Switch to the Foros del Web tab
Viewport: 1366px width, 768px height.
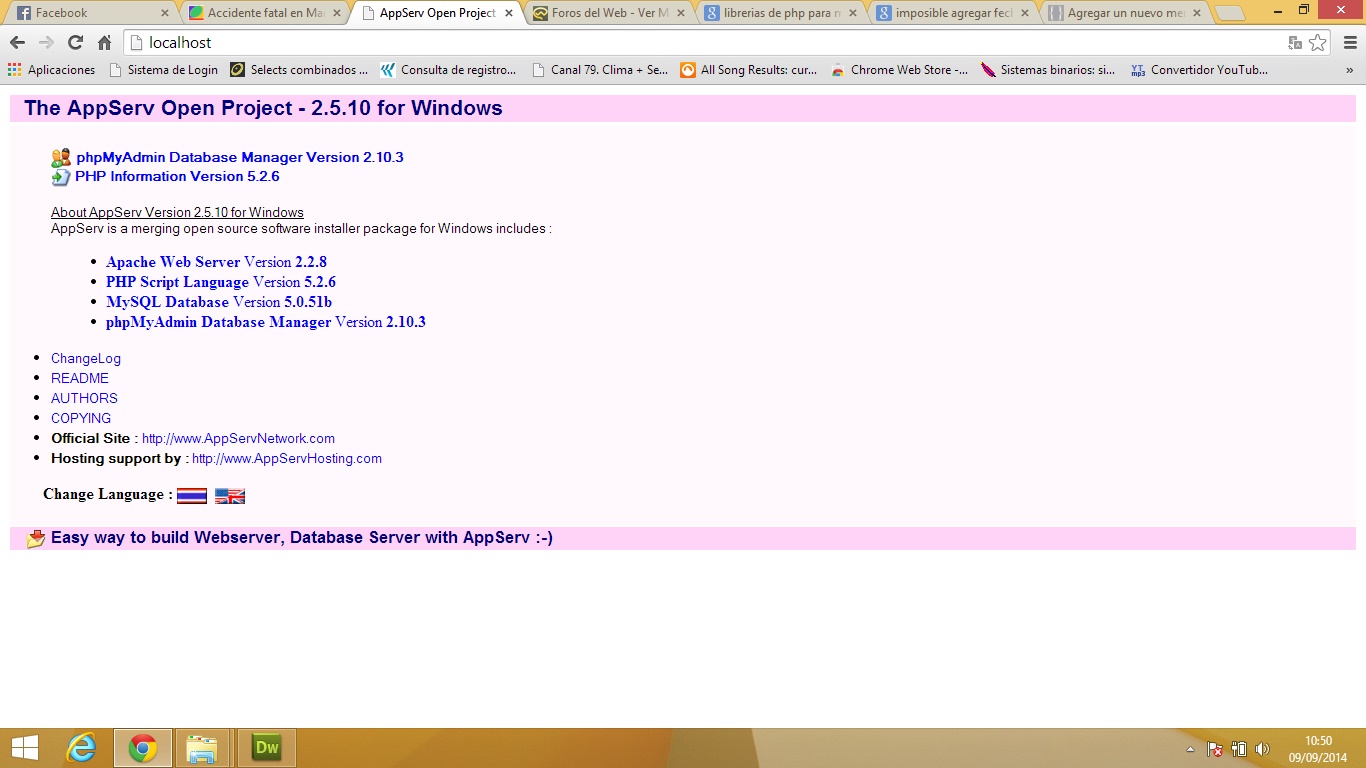point(610,13)
